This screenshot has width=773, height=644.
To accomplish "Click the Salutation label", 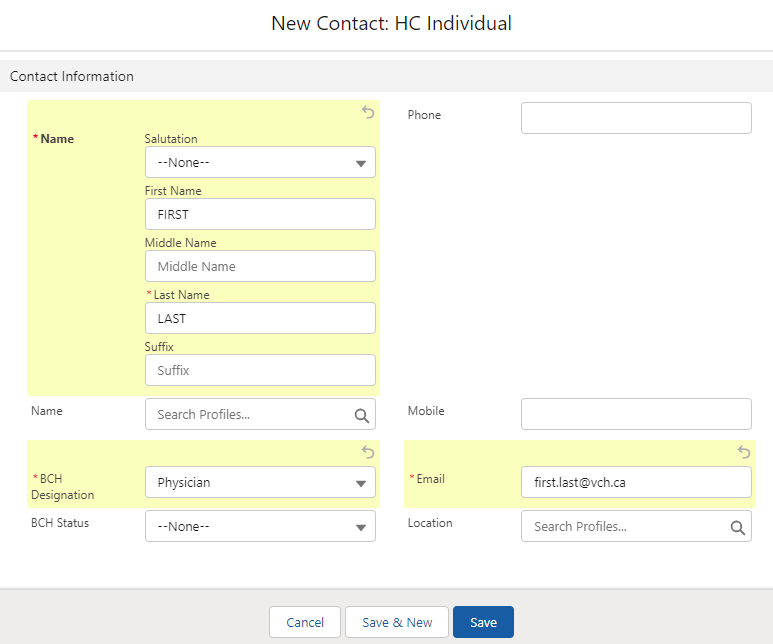I will (171, 139).
